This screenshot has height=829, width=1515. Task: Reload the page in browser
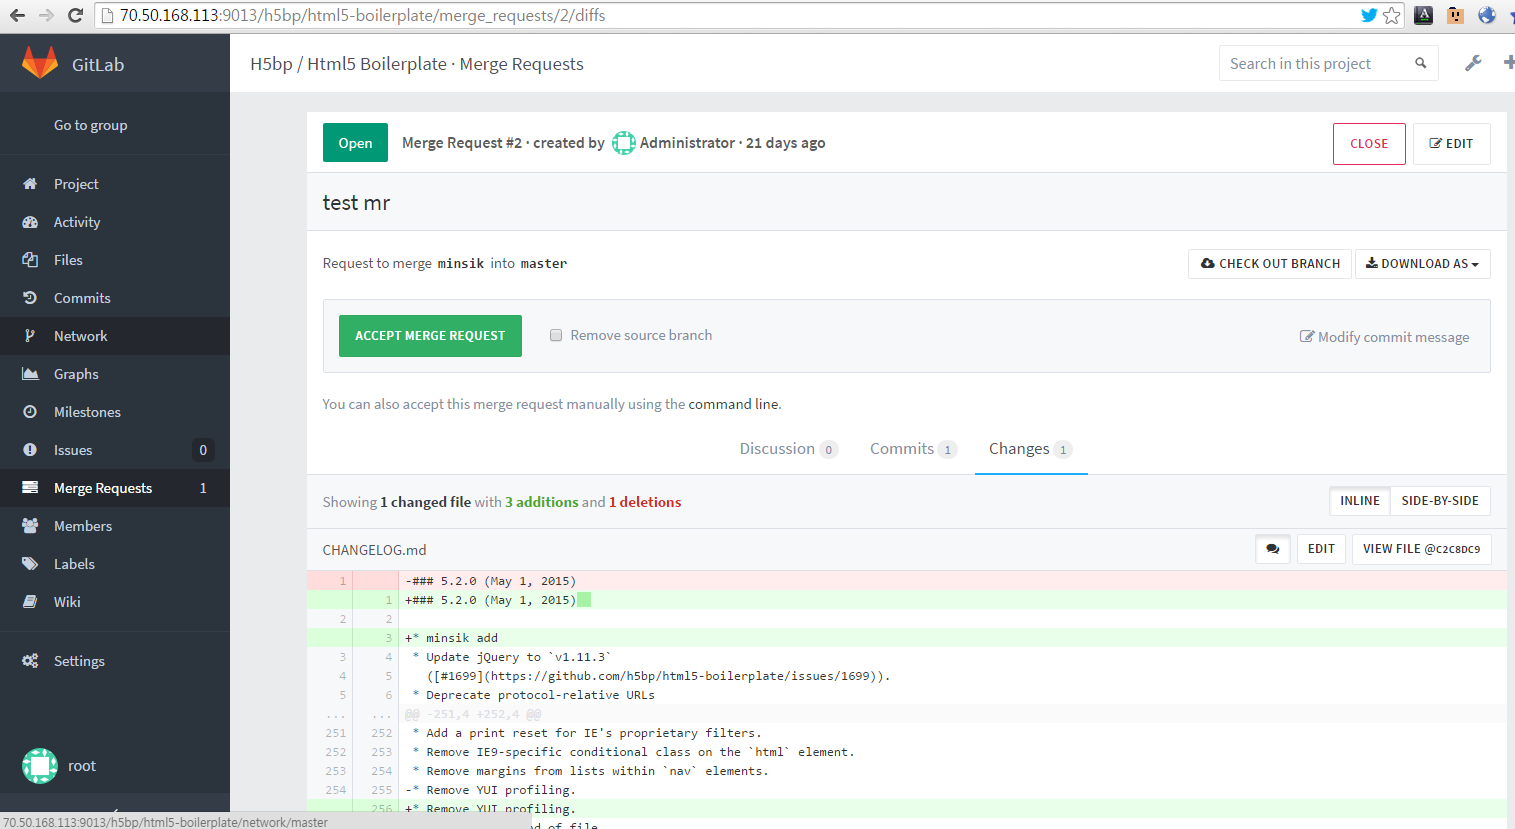click(75, 15)
